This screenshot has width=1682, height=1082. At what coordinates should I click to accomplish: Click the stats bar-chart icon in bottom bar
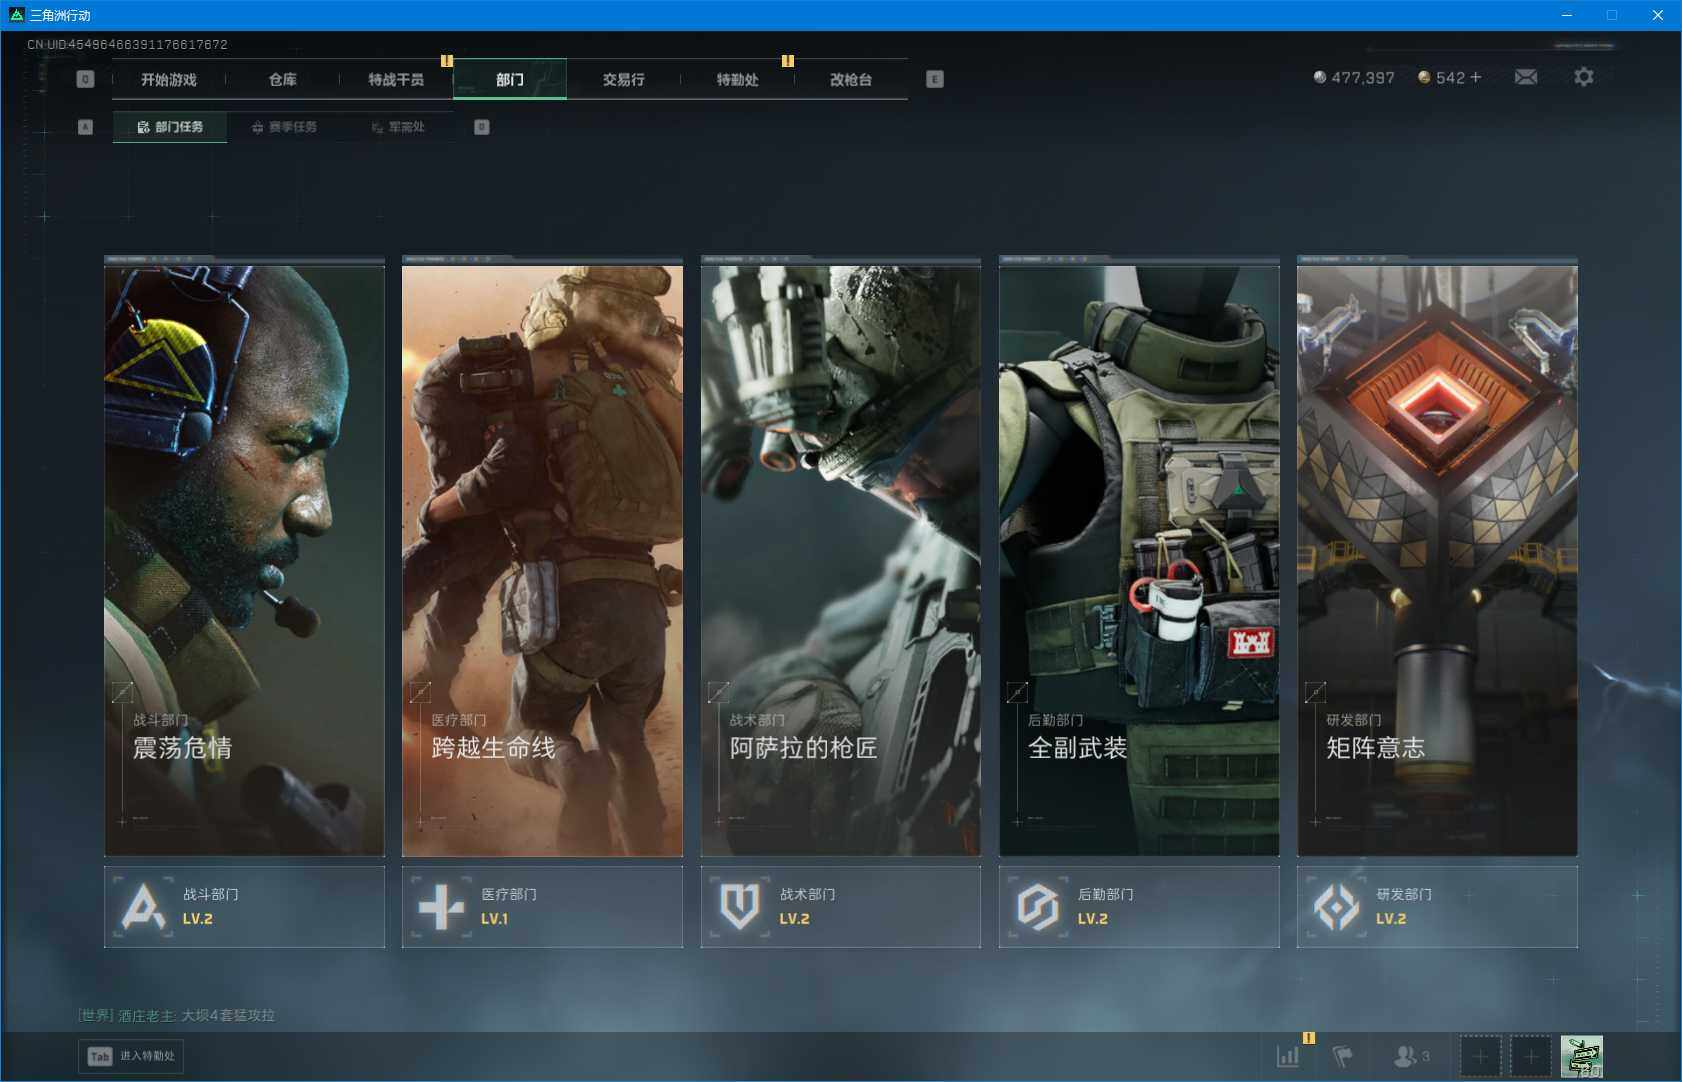click(1288, 1056)
